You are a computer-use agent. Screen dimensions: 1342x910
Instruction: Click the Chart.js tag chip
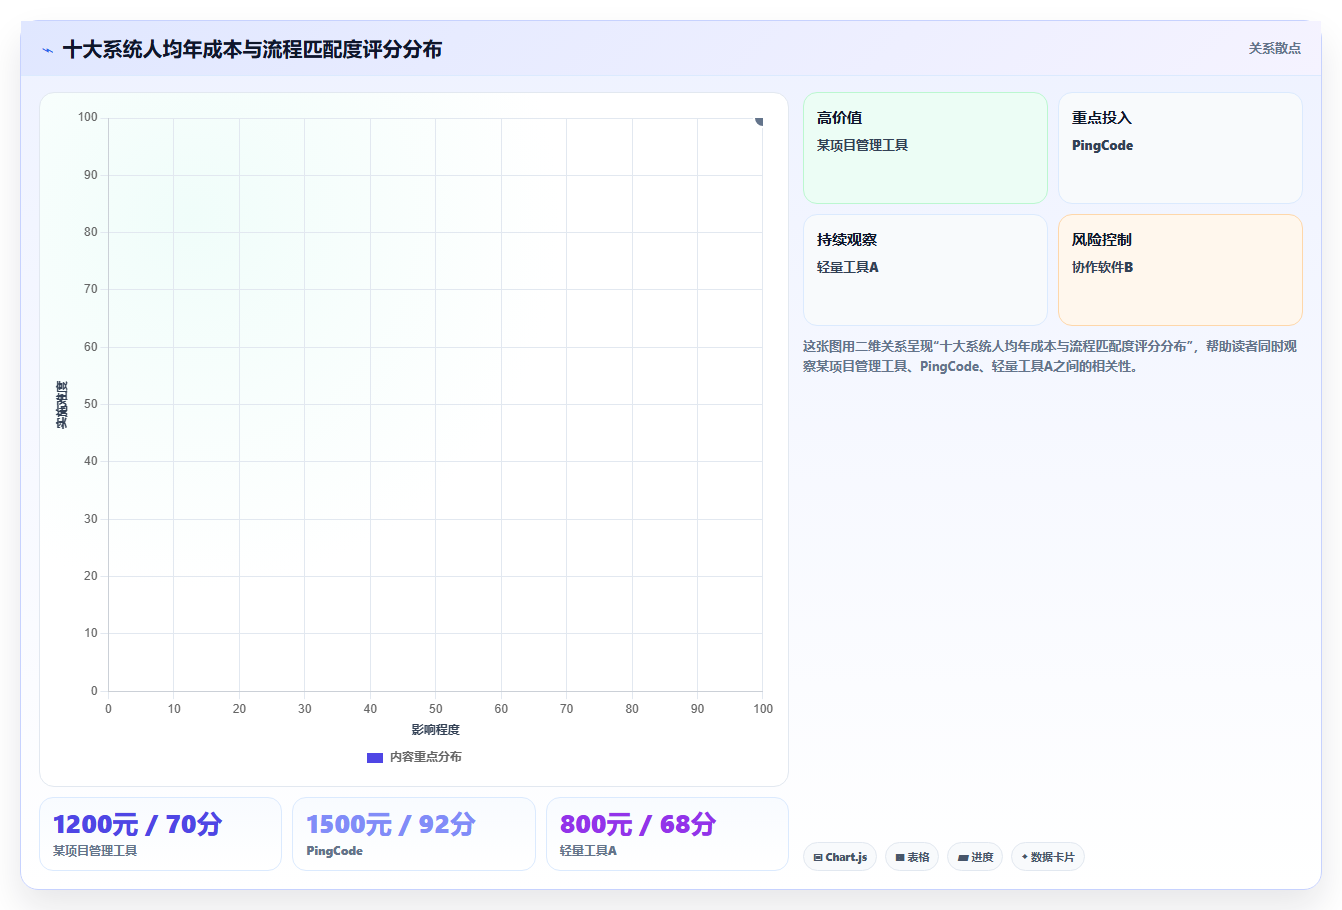[840, 857]
